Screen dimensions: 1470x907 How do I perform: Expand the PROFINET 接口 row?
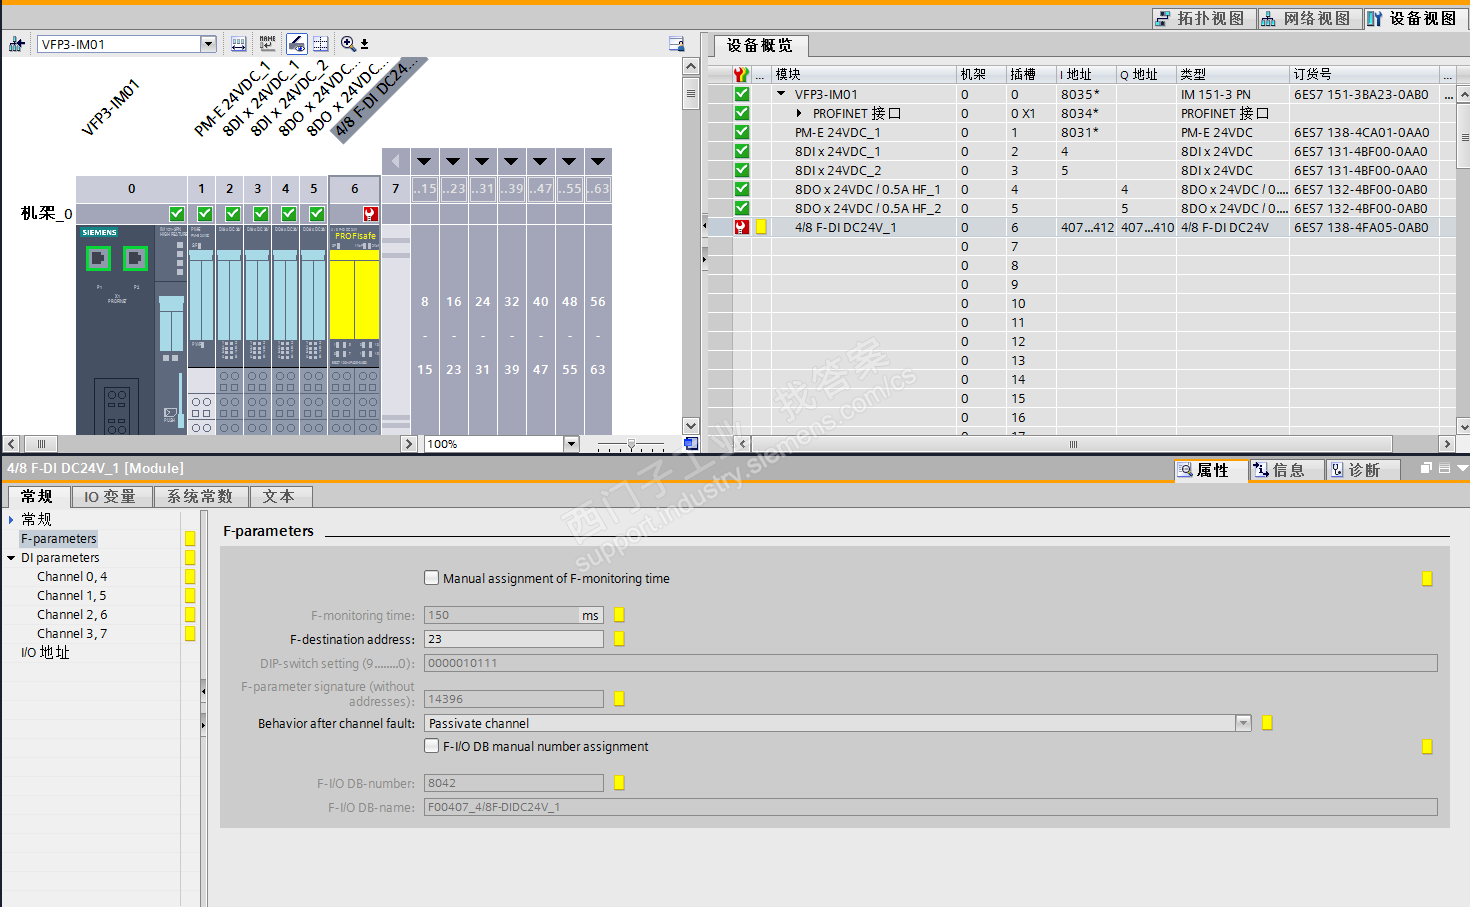799,113
